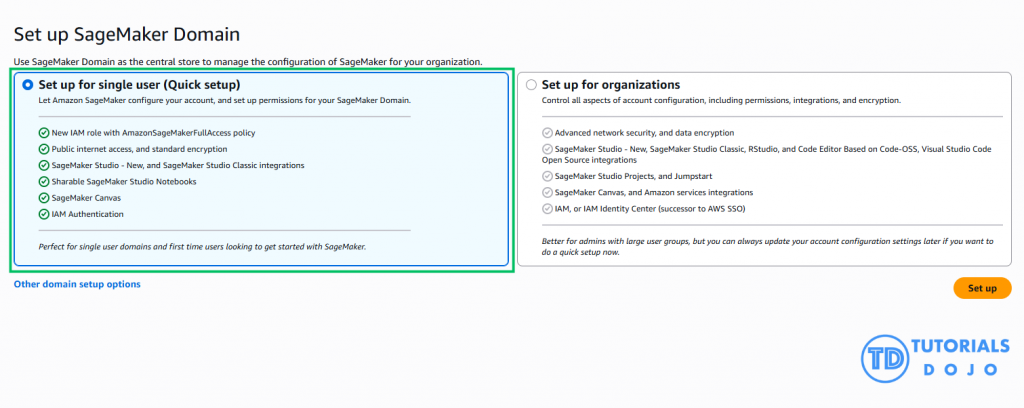
Task: Click green checkmark beside IAM Authentication
Action: (x=43, y=214)
